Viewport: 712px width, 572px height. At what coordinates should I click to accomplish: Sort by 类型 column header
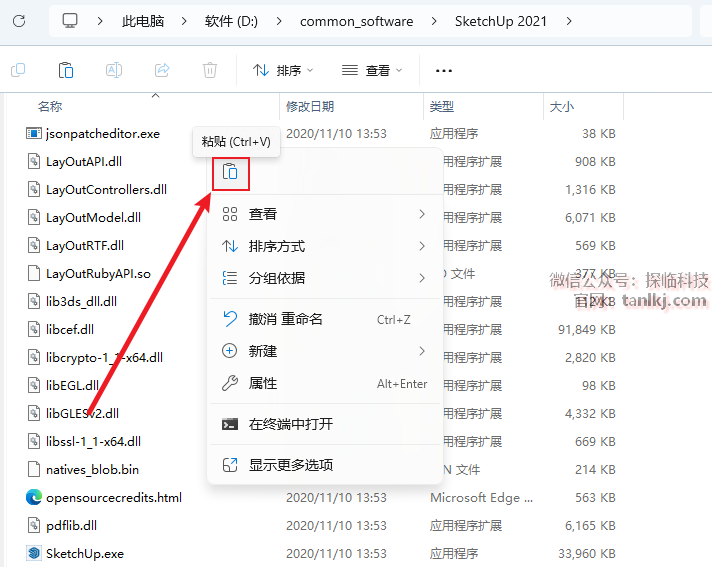(x=442, y=107)
